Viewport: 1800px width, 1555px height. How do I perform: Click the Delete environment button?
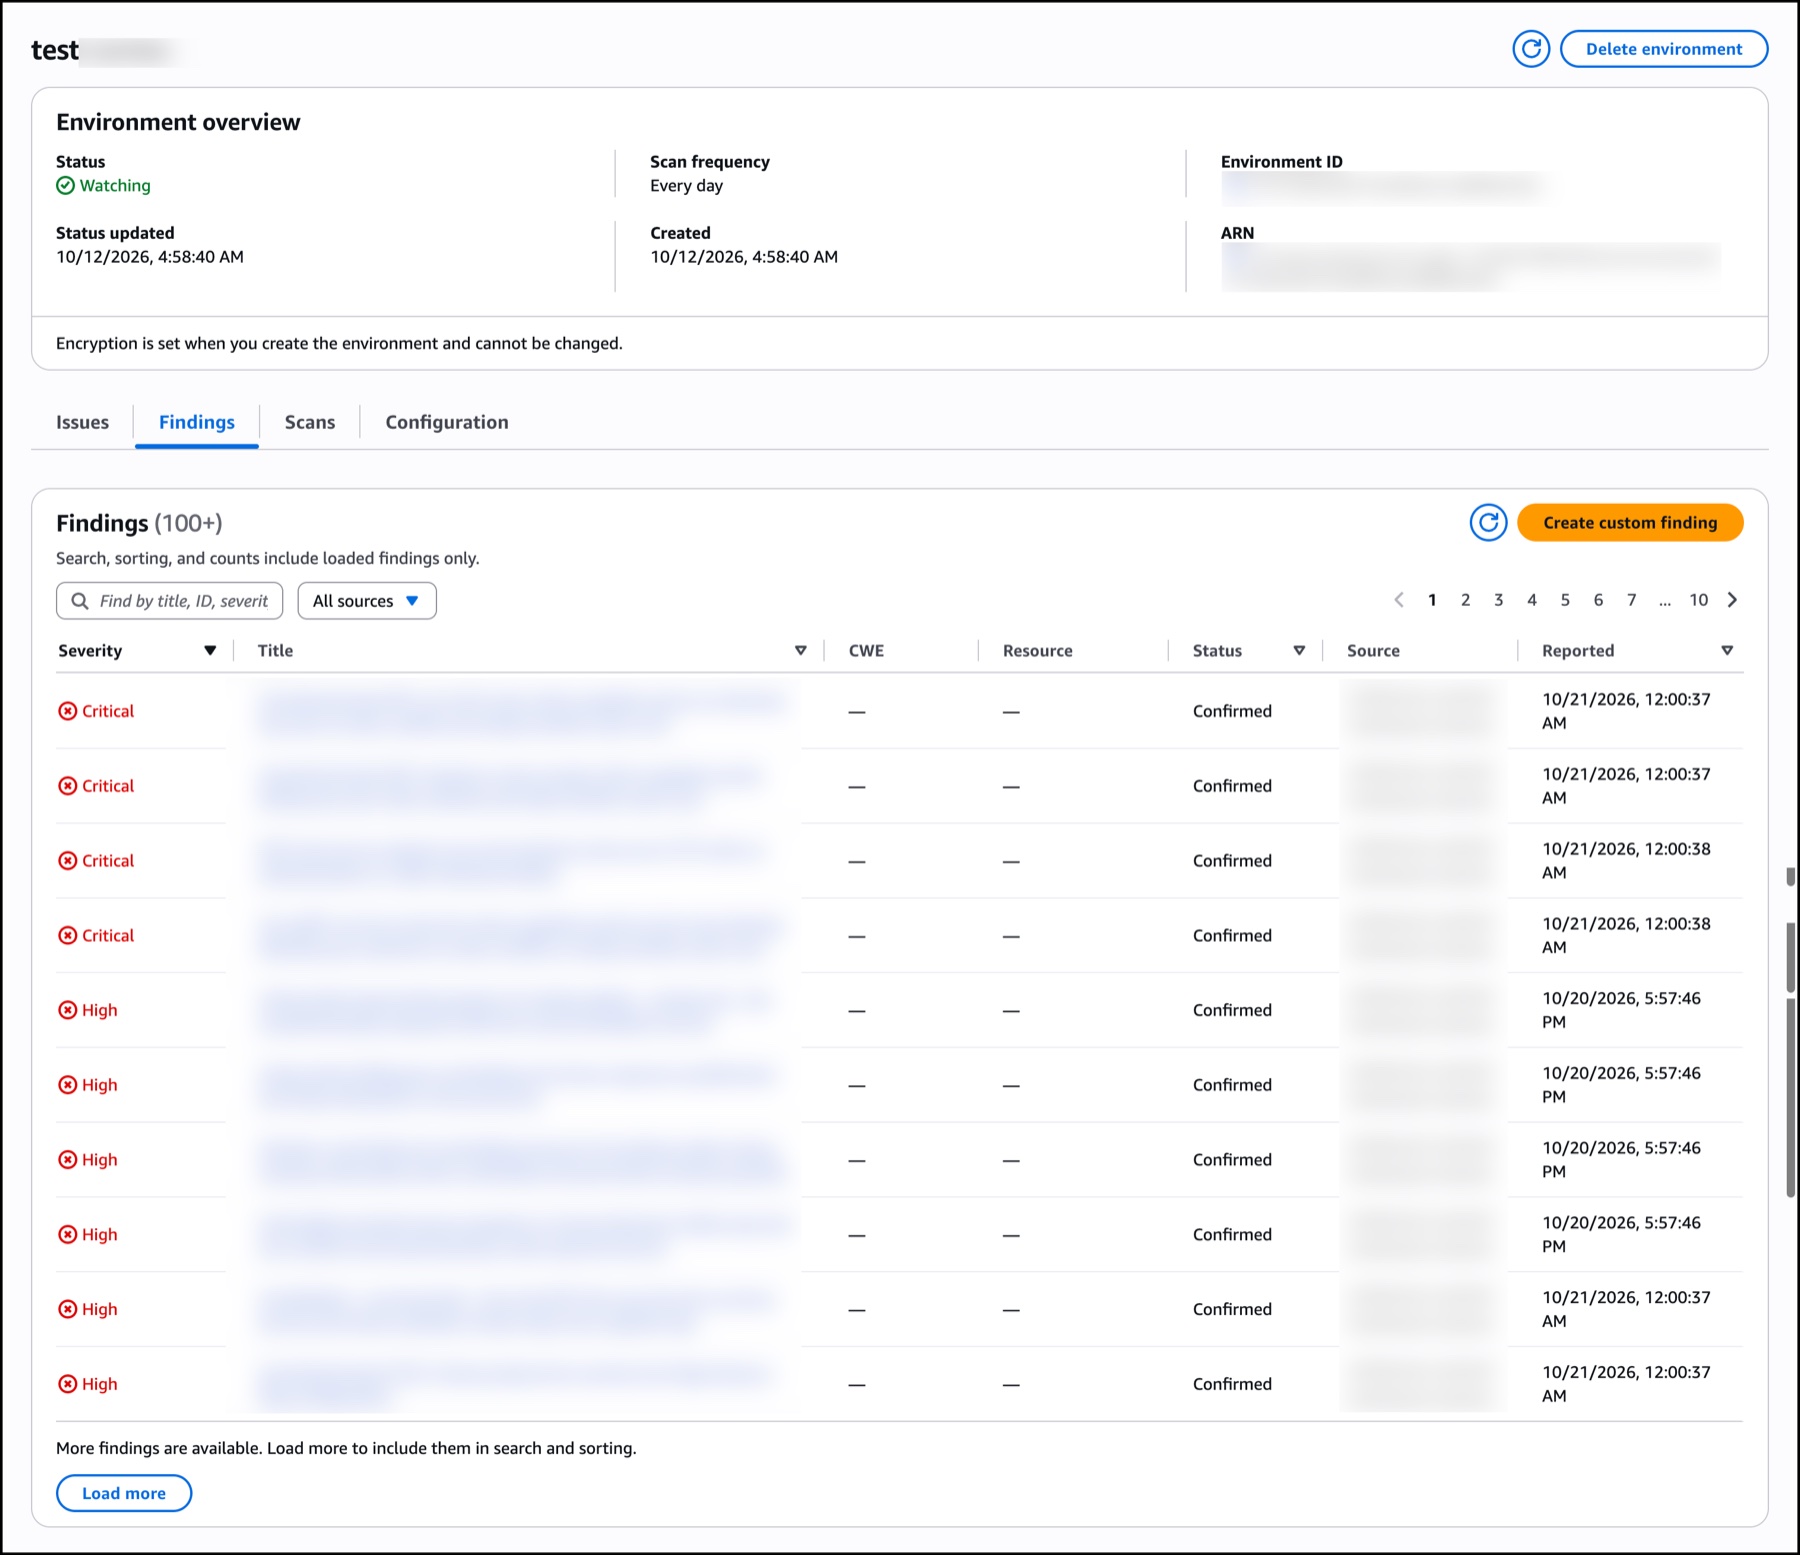coord(1664,49)
